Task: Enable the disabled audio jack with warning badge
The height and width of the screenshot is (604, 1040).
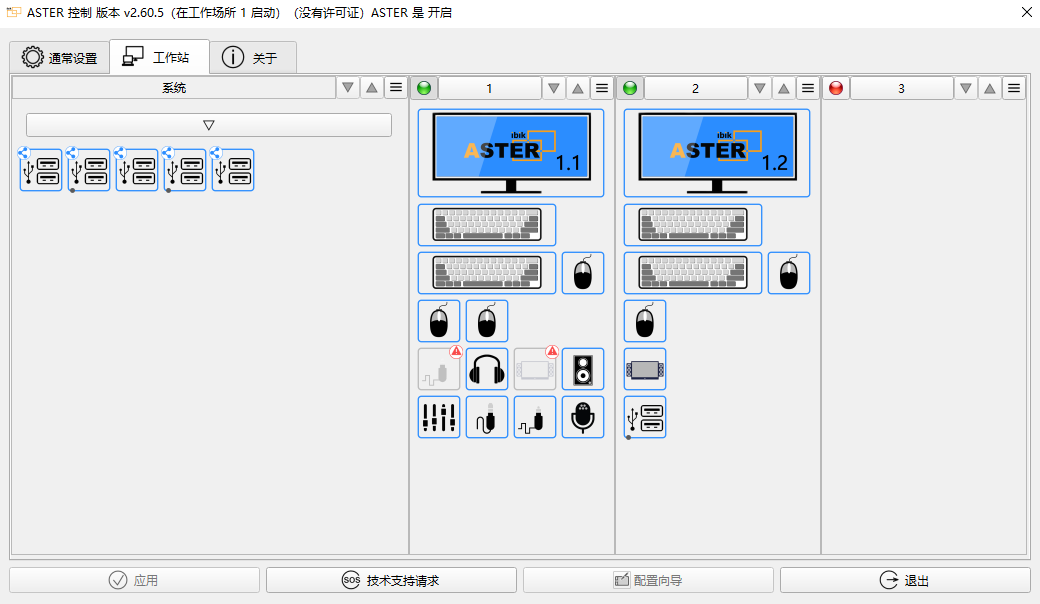Action: point(439,369)
